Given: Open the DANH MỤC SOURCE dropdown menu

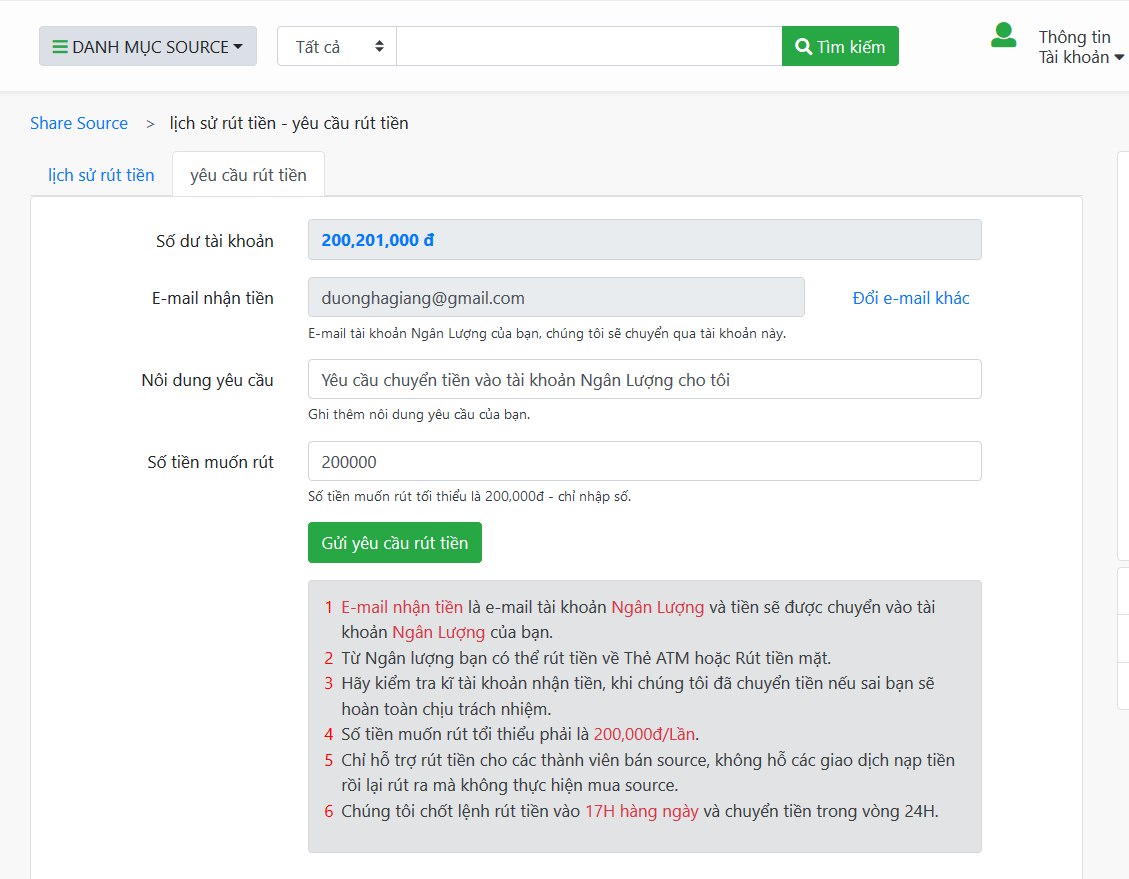Looking at the screenshot, I should click(x=148, y=46).
